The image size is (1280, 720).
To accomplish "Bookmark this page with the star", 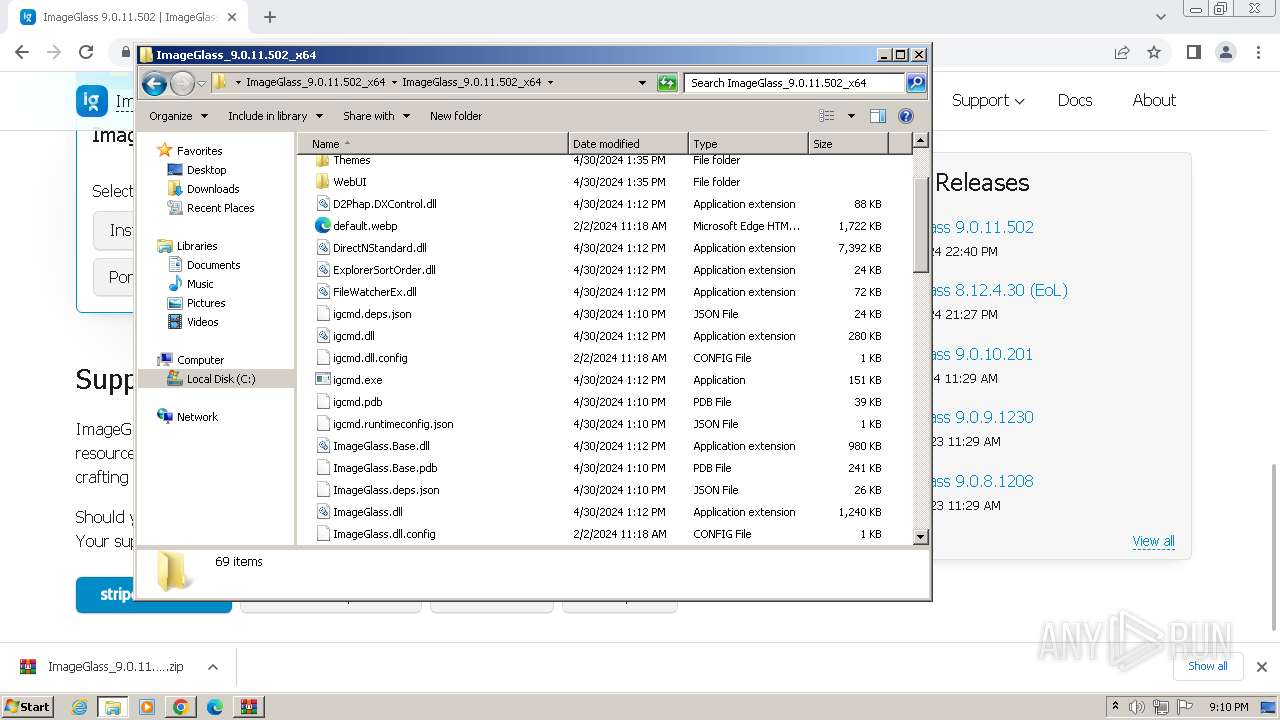I will [x=1154, y=52].
